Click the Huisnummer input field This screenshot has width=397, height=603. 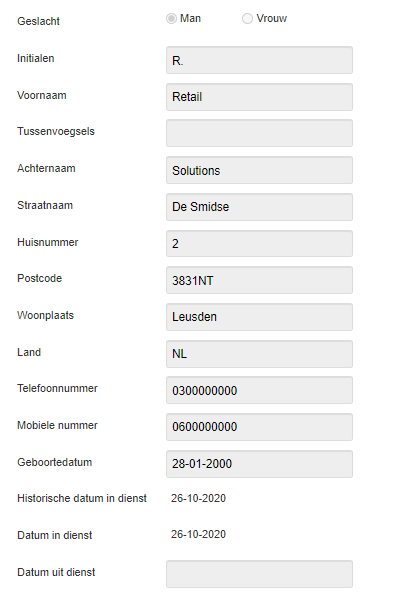click(259, 243)
